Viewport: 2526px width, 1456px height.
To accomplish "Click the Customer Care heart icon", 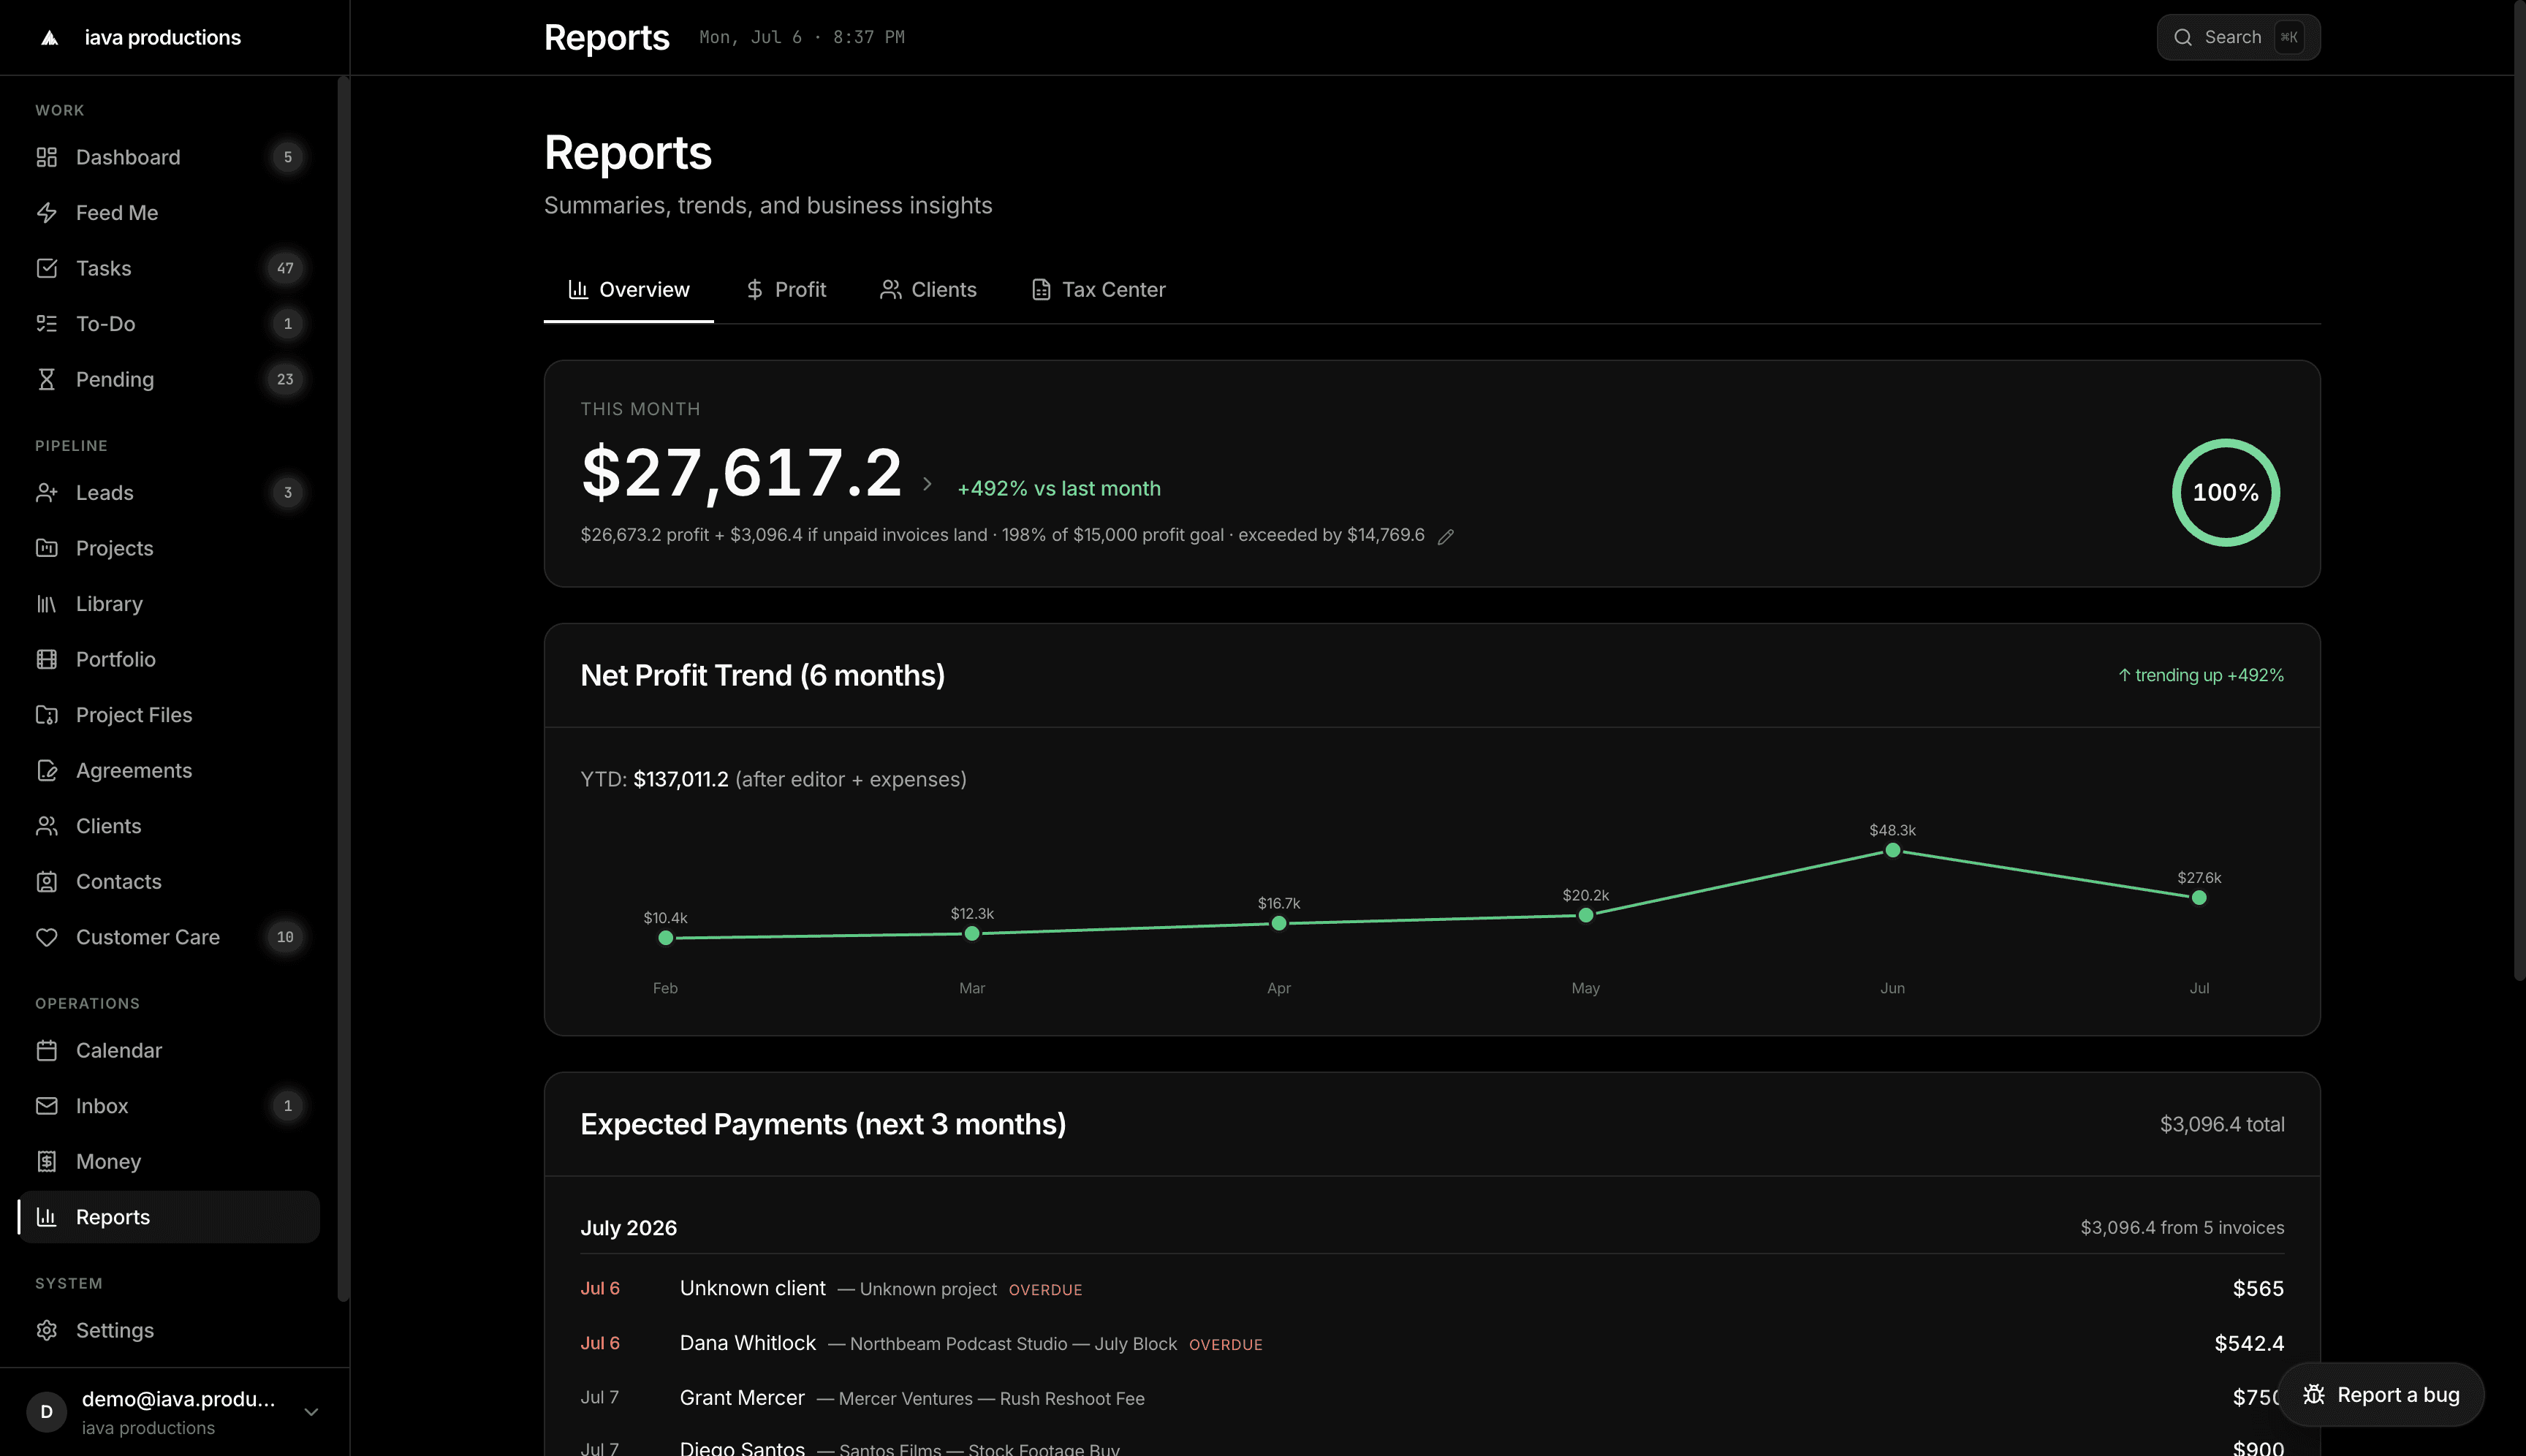I will [47, 937].
